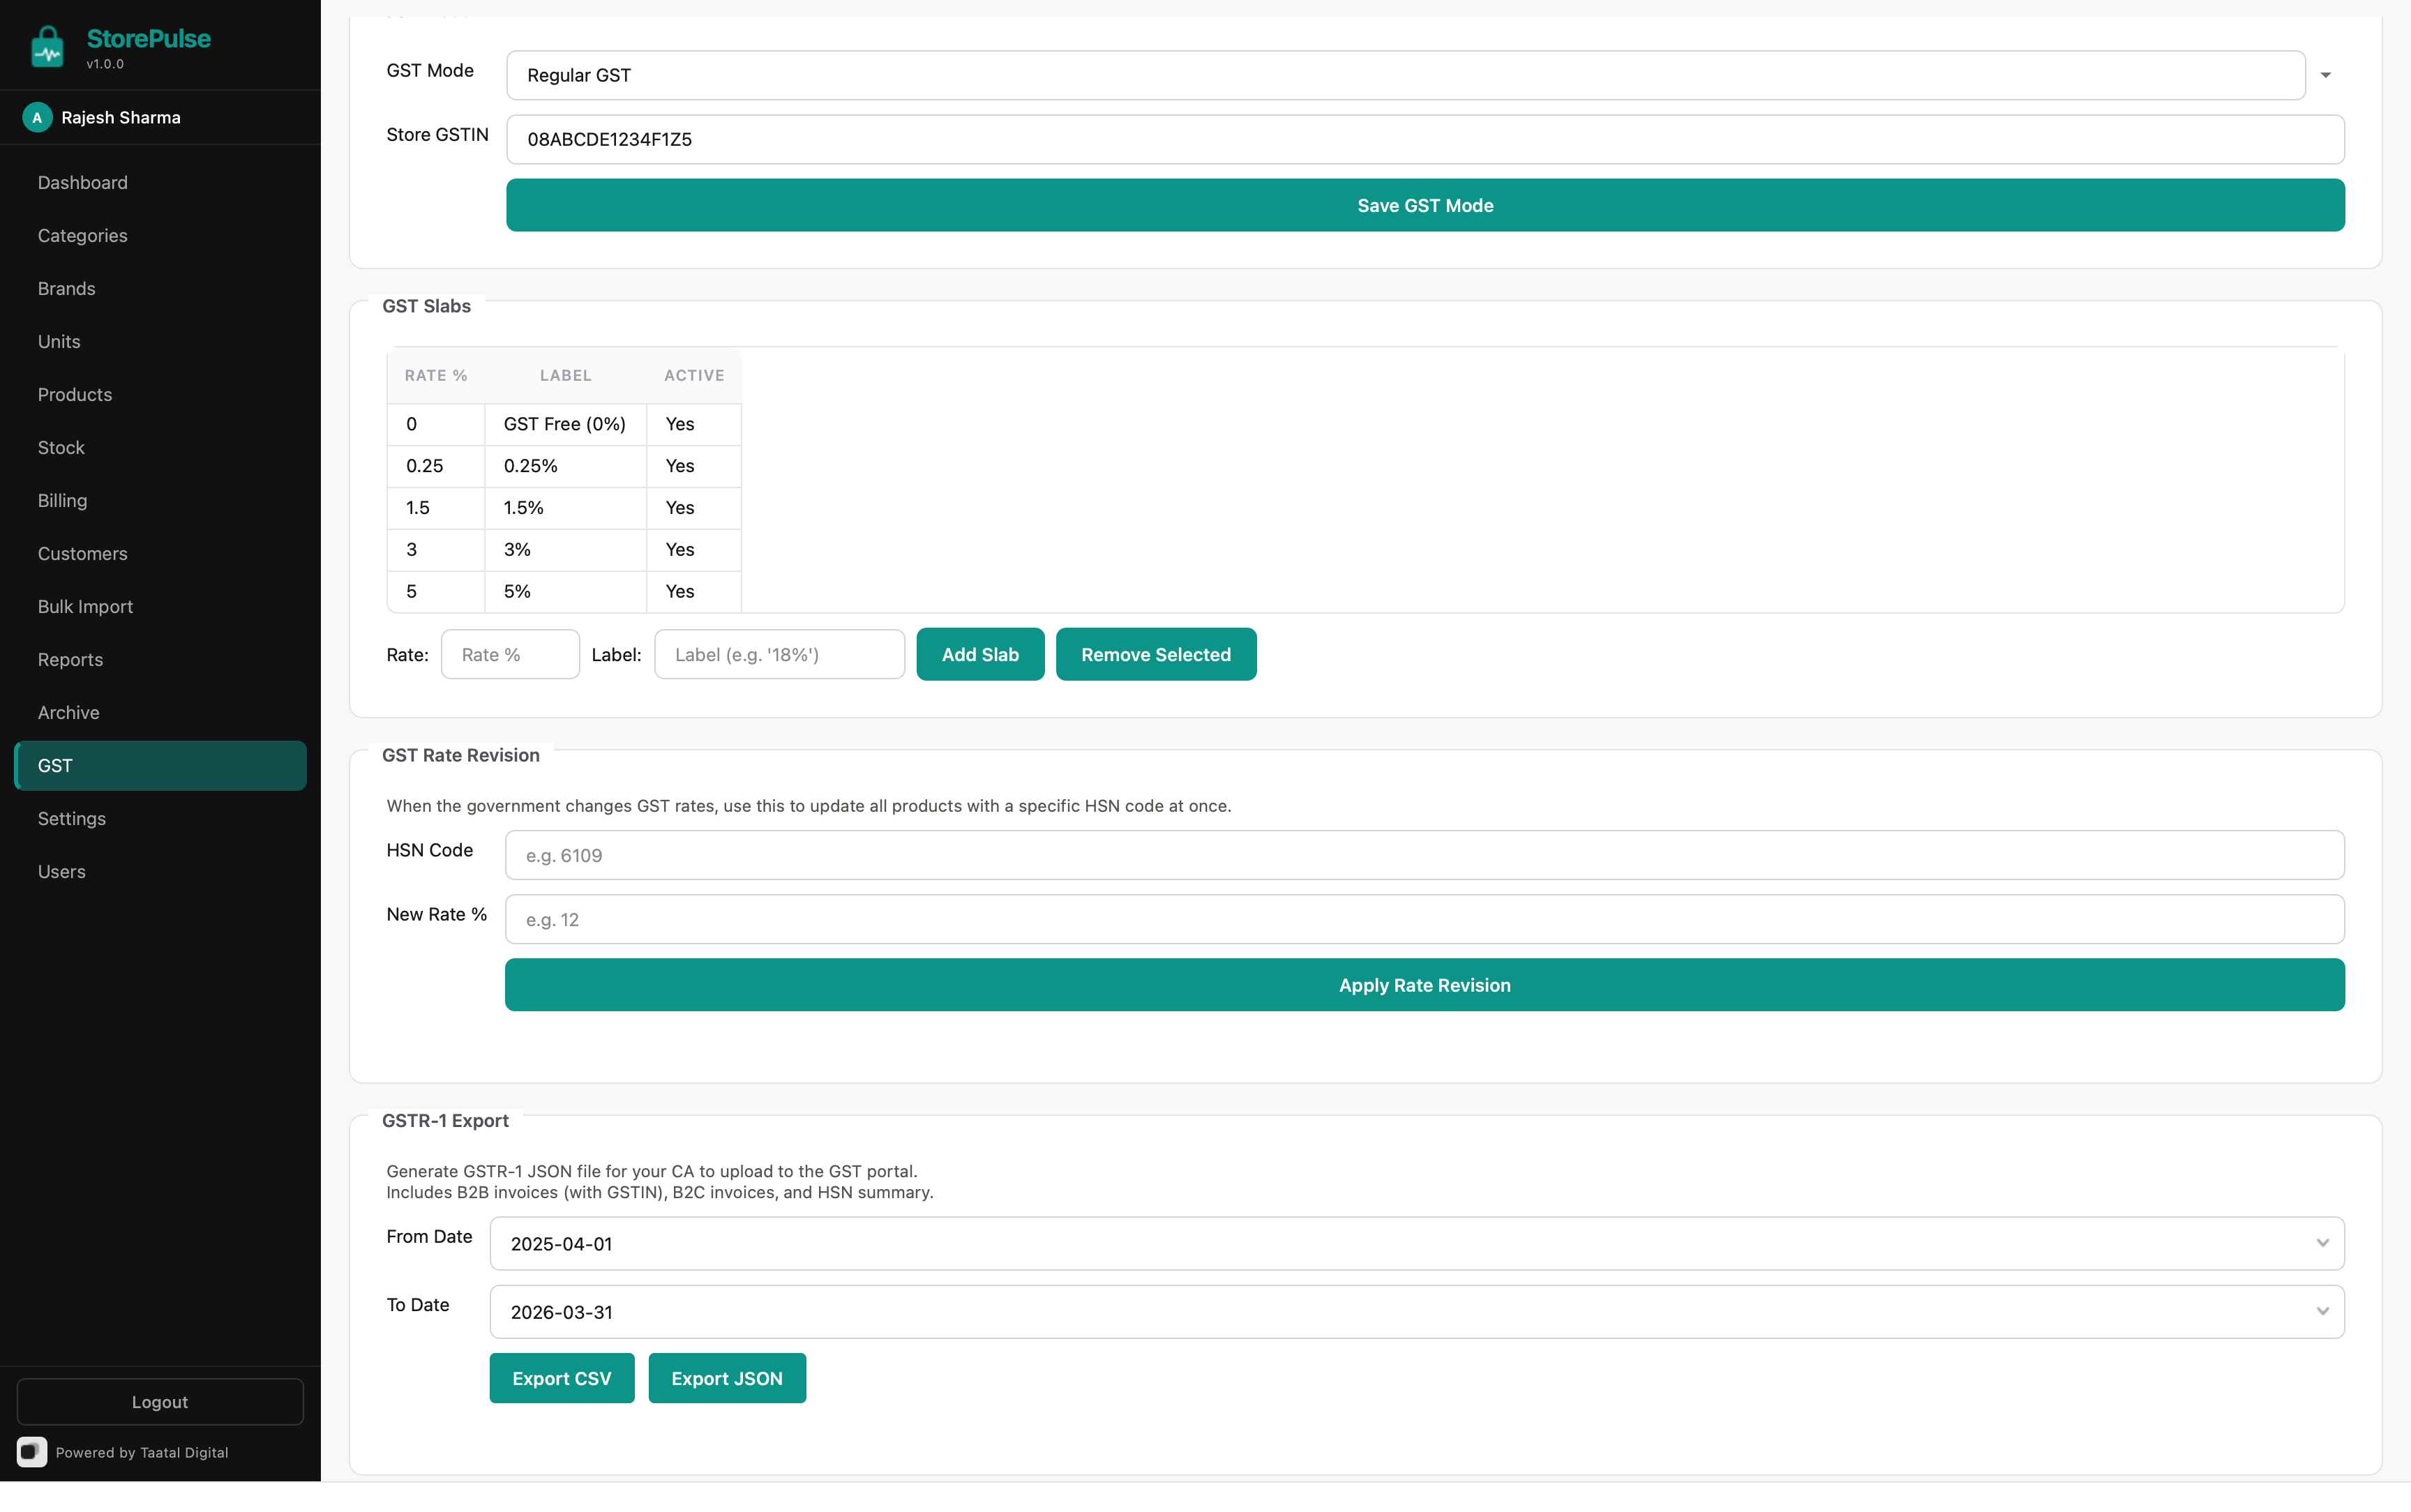Viewport: 2411px width, 1512px height.
Task: Expand the To Date dropdown chevron
Action: click(2322, 1311)
